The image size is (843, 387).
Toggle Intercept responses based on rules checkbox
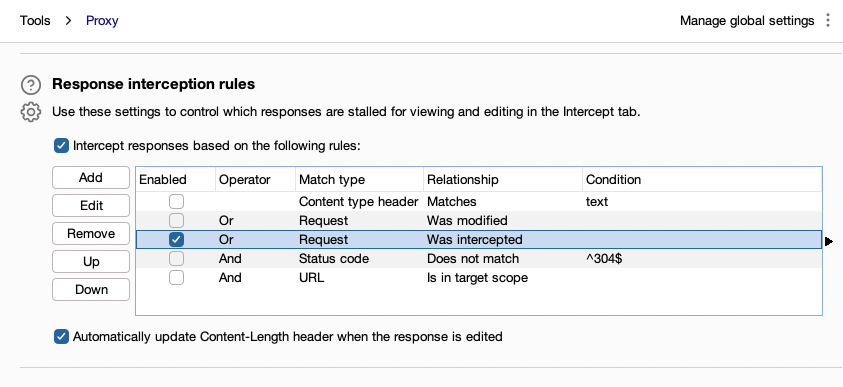61,146
